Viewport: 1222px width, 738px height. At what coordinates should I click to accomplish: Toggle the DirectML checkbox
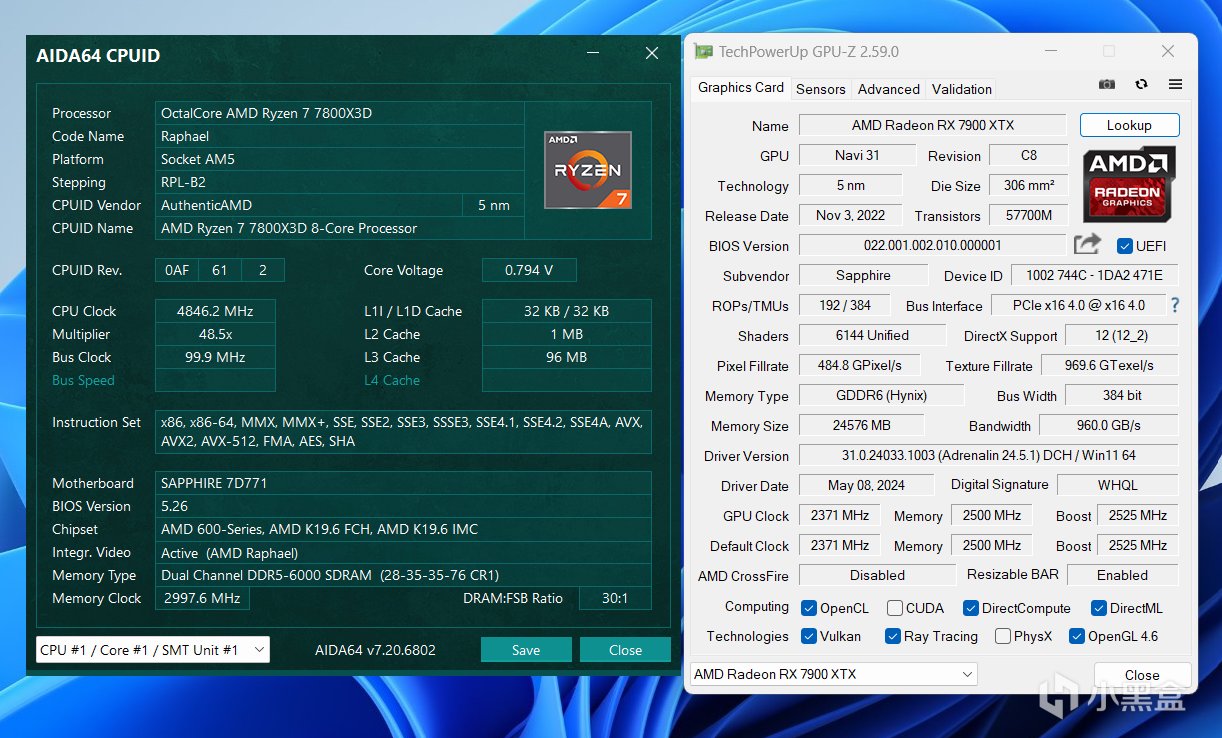[1098, 608]
